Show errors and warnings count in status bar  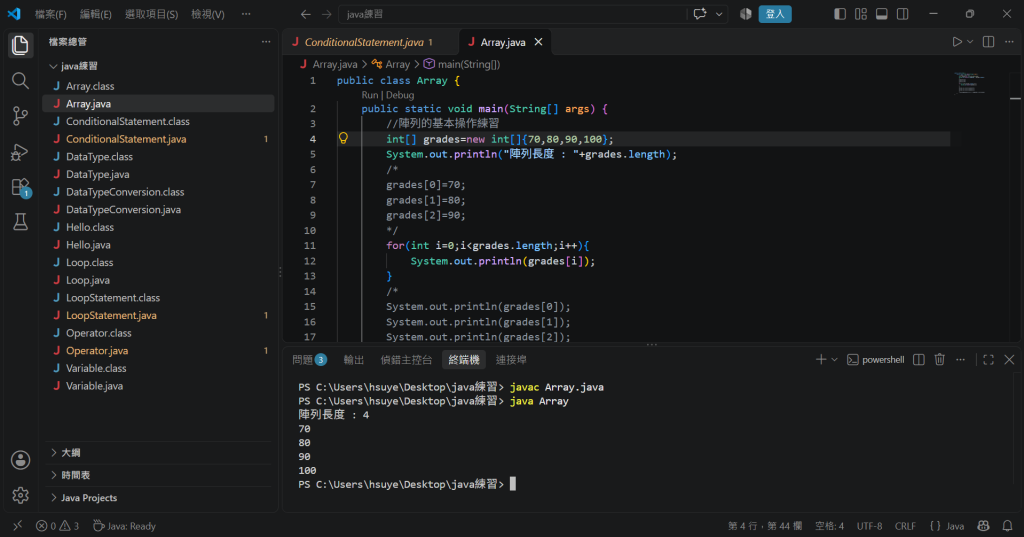(57, 526)
